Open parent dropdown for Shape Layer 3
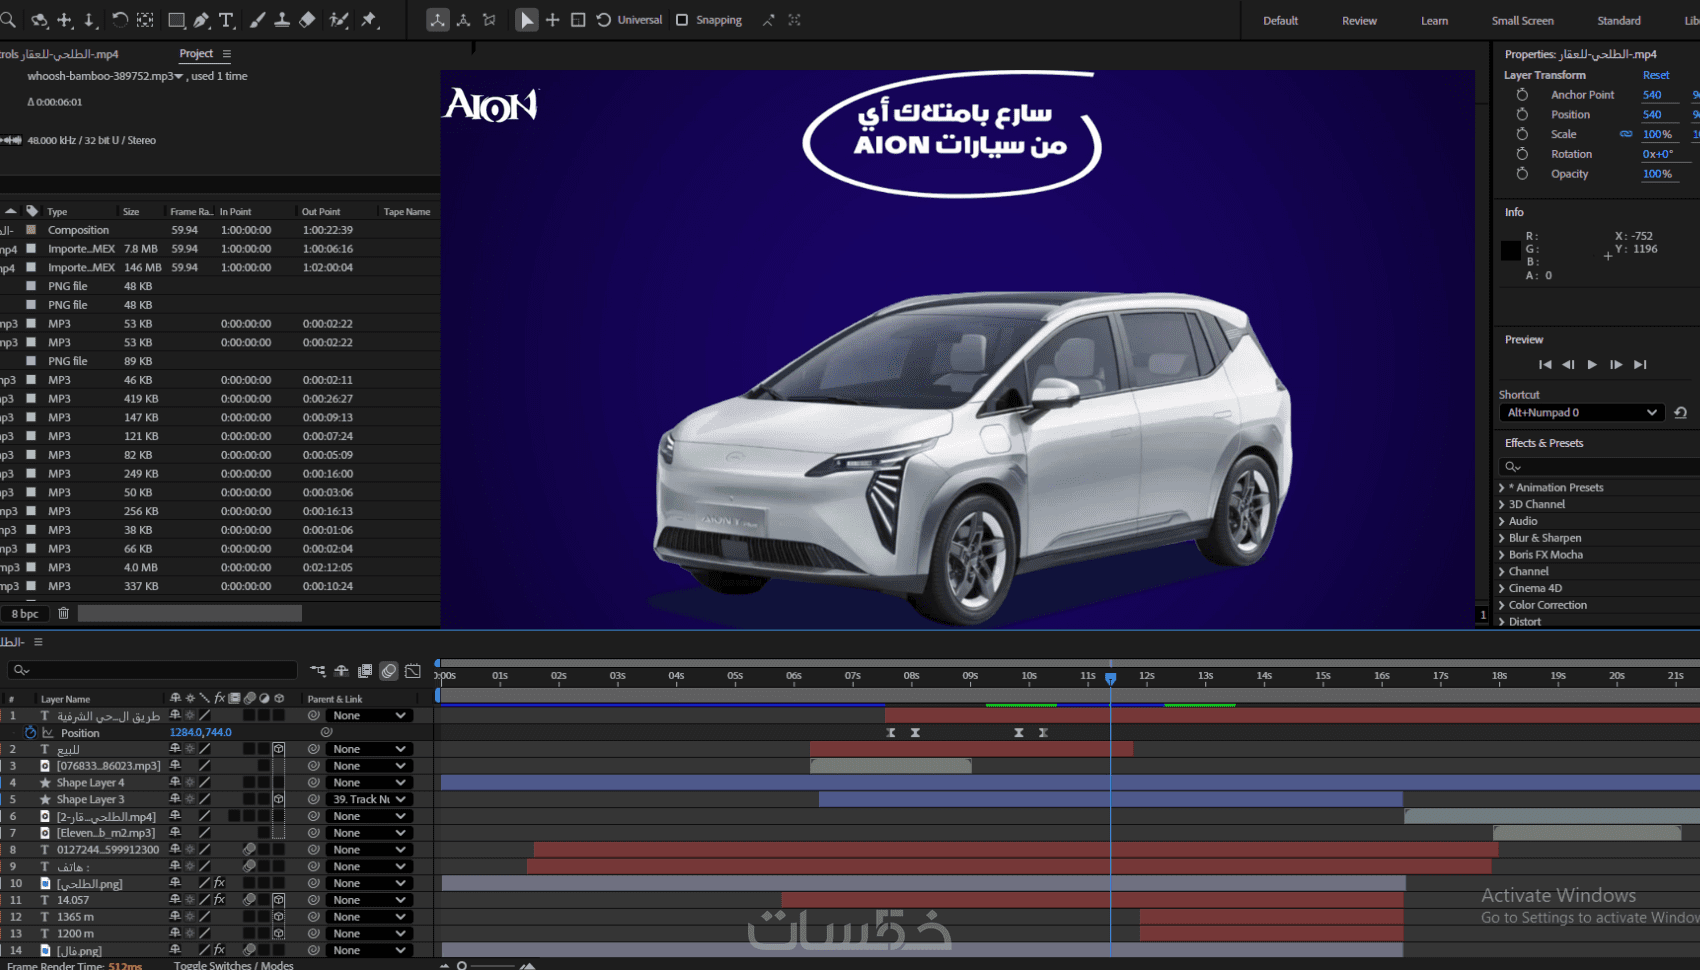Image resolution: width=1700 pixels, height=970 pixels. tap(369, 799)
